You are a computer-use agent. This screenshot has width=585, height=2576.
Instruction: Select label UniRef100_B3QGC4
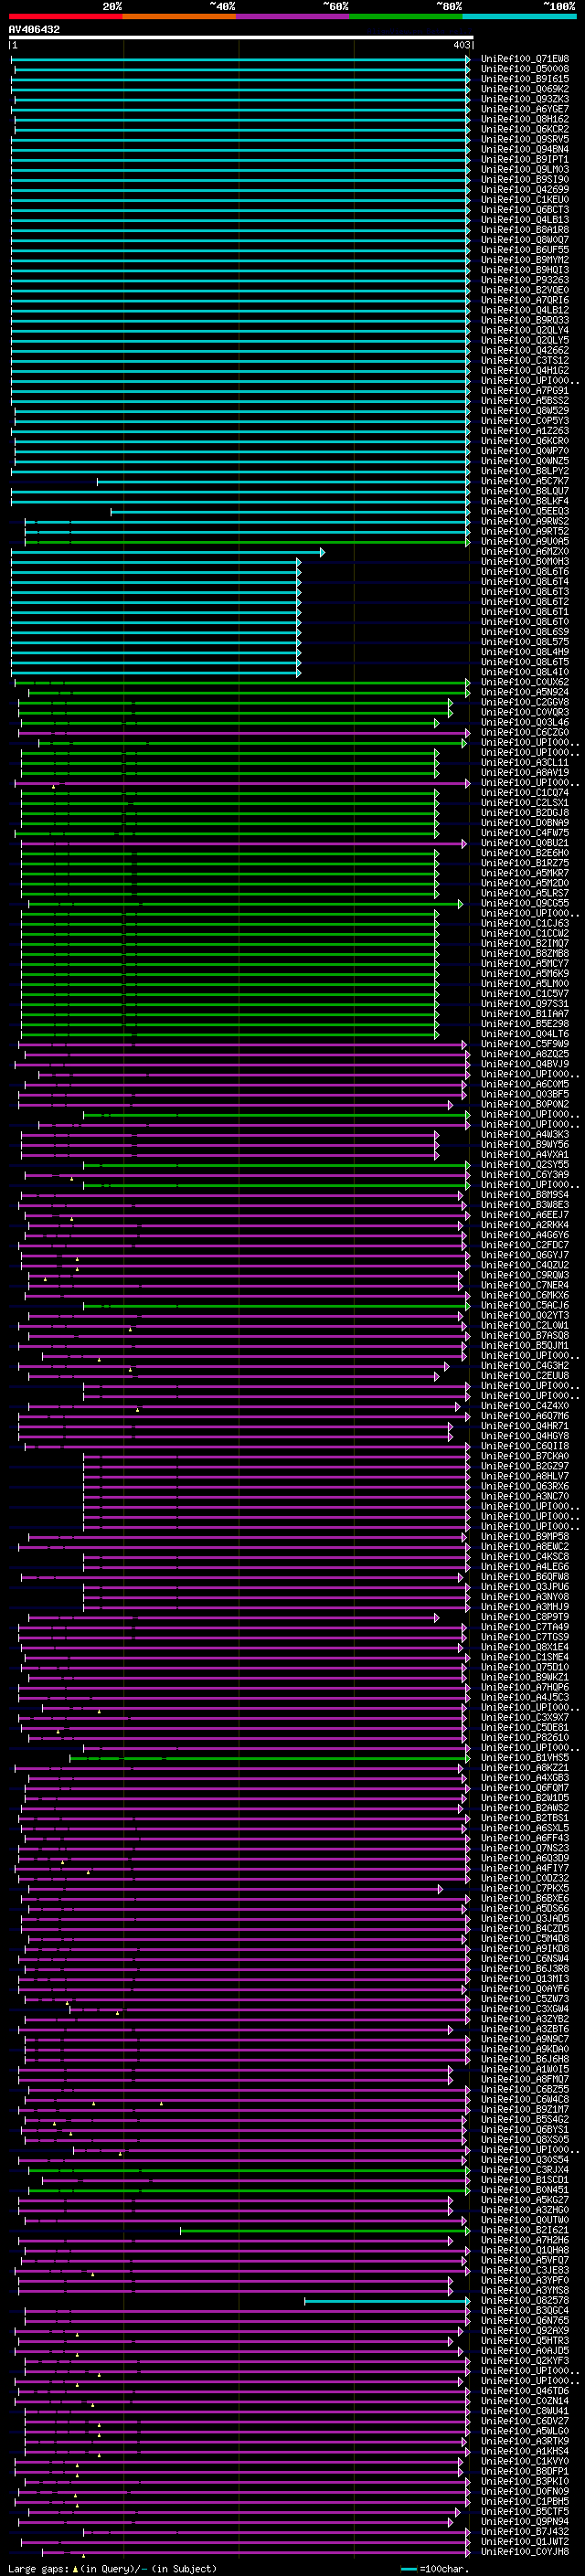pyautogui.click(x=525, y=2311)
